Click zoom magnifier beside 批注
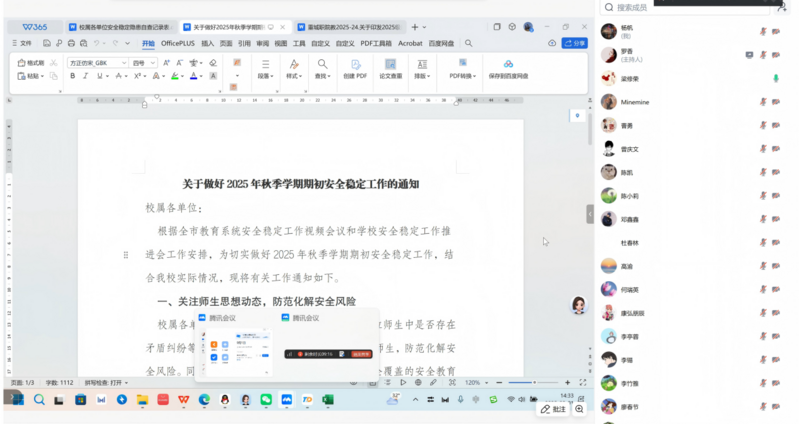This screenshot has height=424, width=799. click(x=579, y=409)
